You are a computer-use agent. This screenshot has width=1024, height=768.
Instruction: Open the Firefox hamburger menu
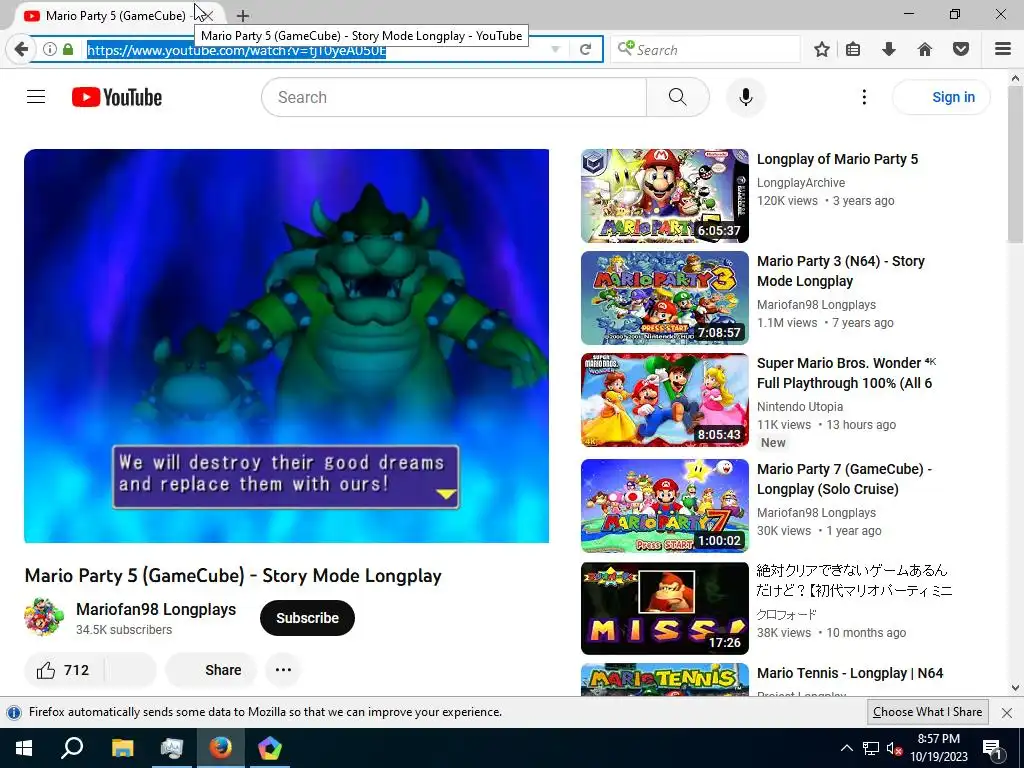click(1003, 49)
